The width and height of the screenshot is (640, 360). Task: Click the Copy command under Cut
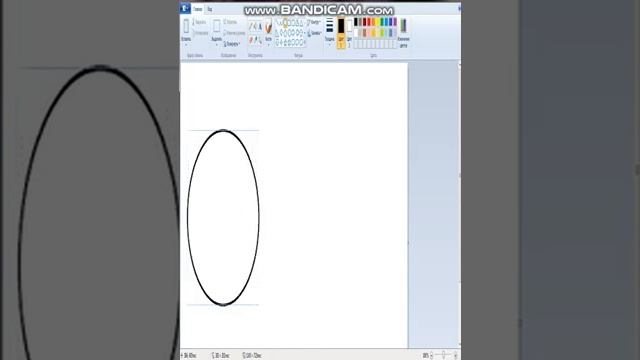tap(200, 33)
